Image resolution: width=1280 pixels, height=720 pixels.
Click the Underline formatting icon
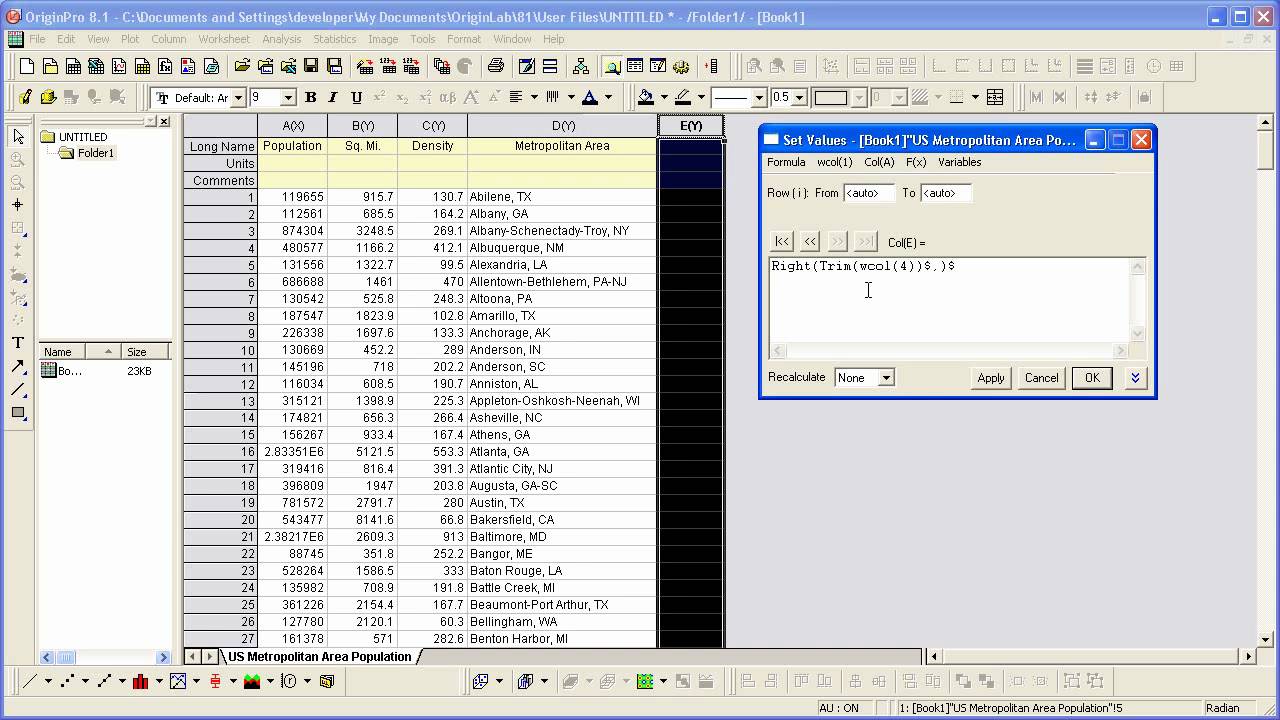click(356, 97)
